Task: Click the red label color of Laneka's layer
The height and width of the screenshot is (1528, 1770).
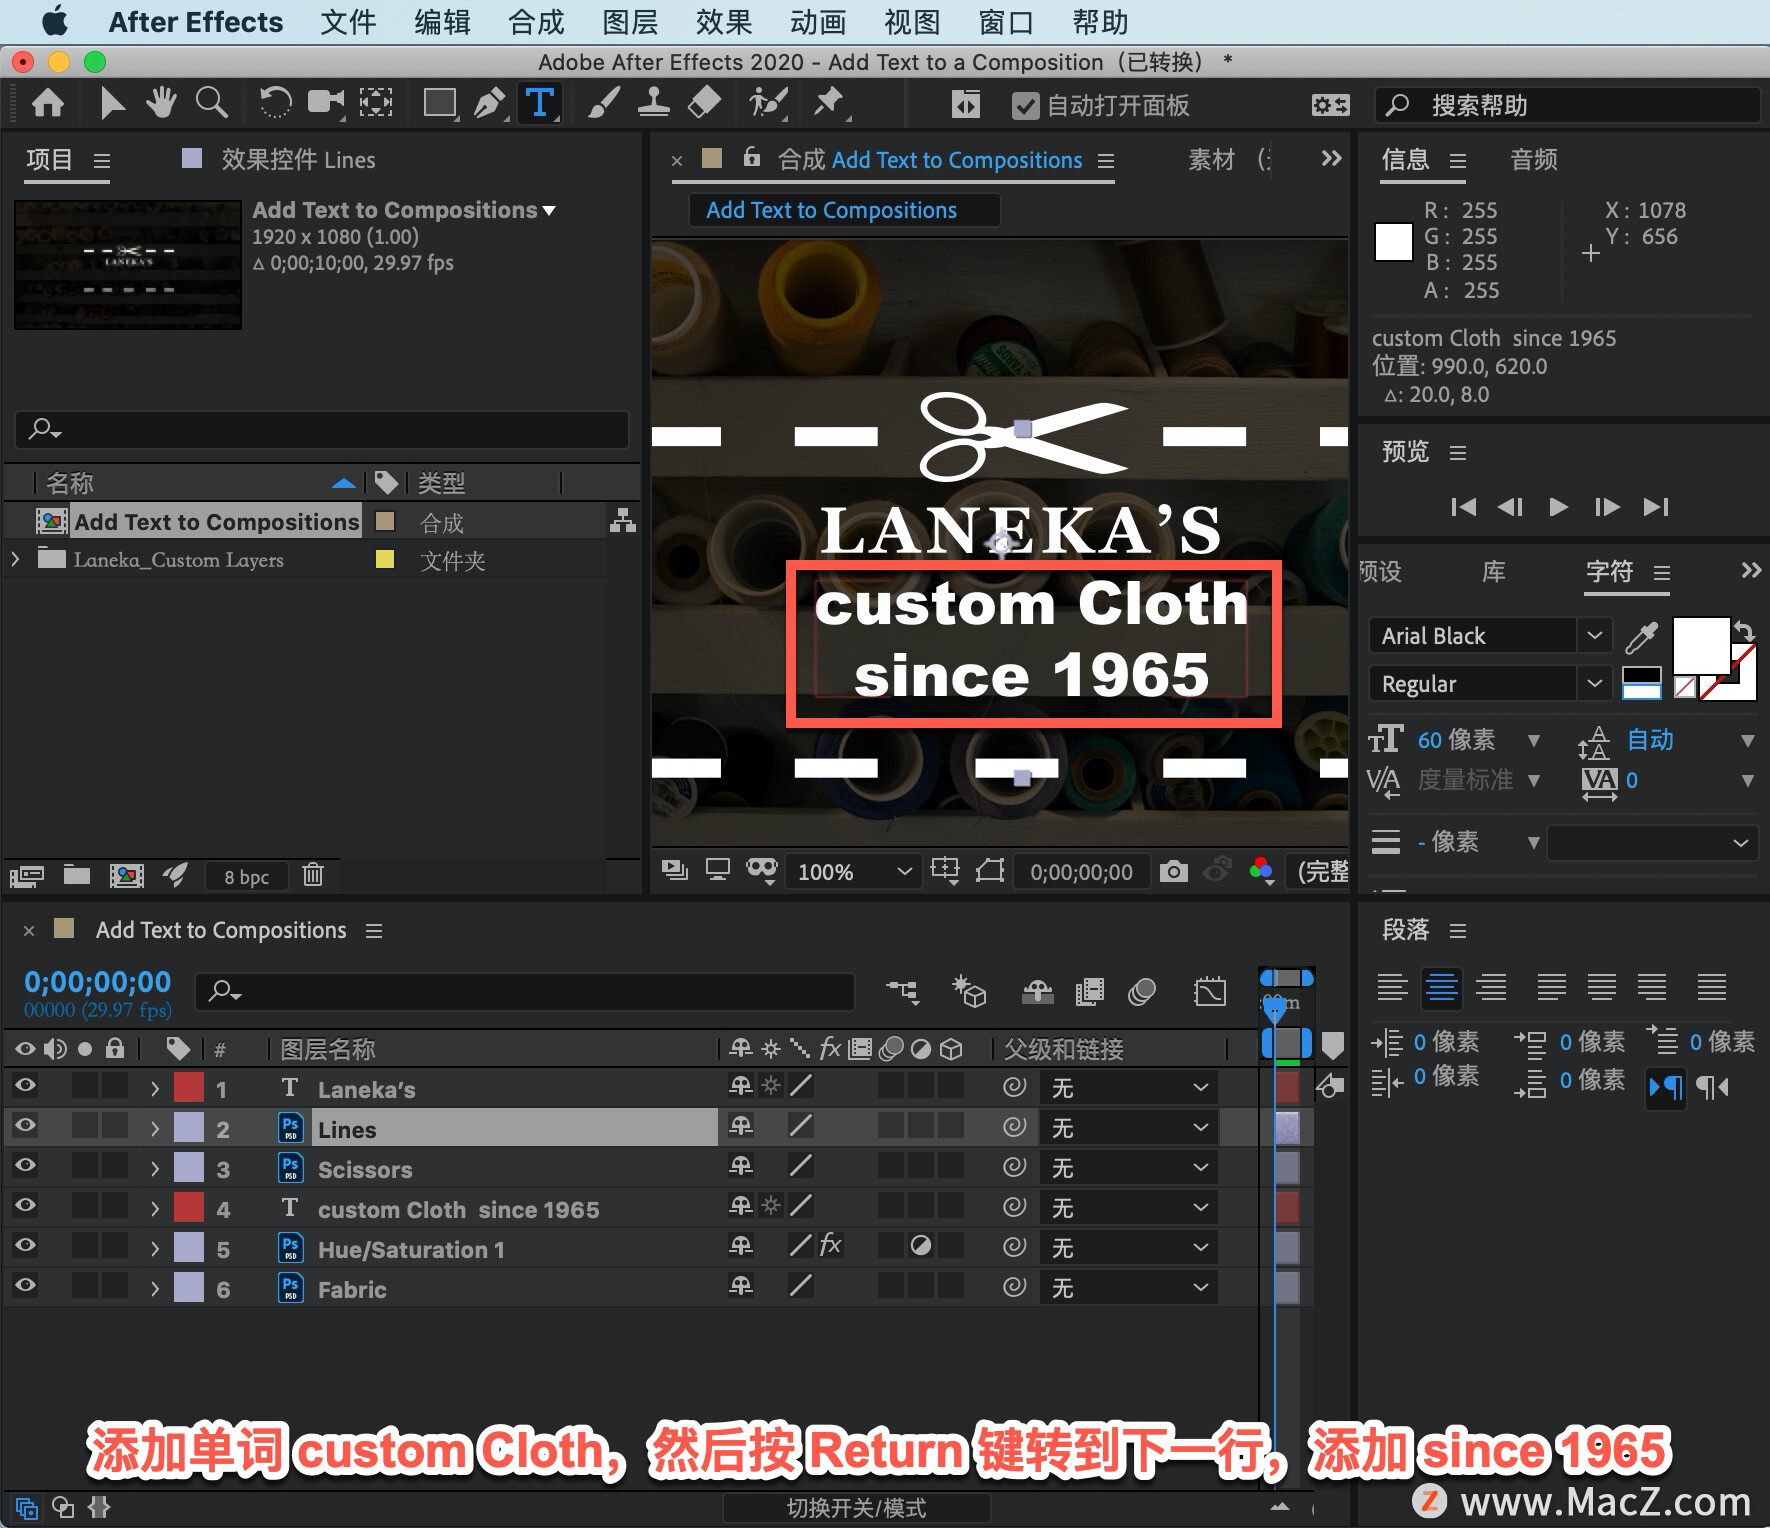Action: [x=189, y=1087]
